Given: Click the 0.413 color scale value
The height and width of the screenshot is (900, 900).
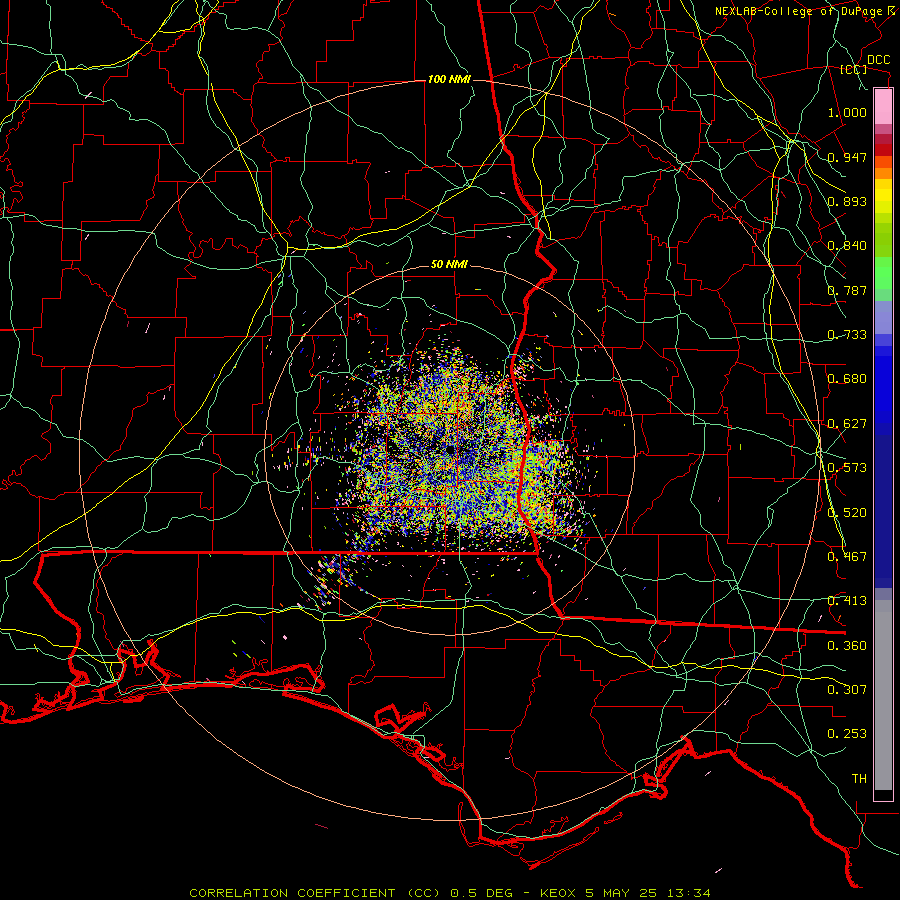Looking at the screenshot, I should 847,601.
